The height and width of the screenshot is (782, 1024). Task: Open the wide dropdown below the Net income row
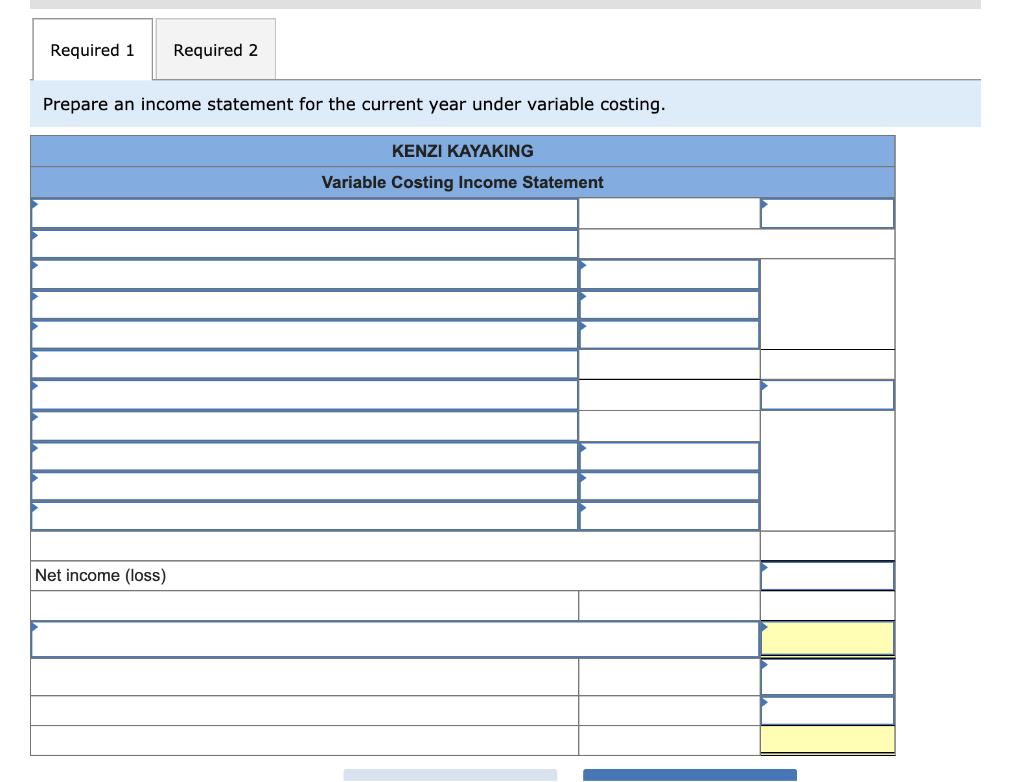point(395,639)
